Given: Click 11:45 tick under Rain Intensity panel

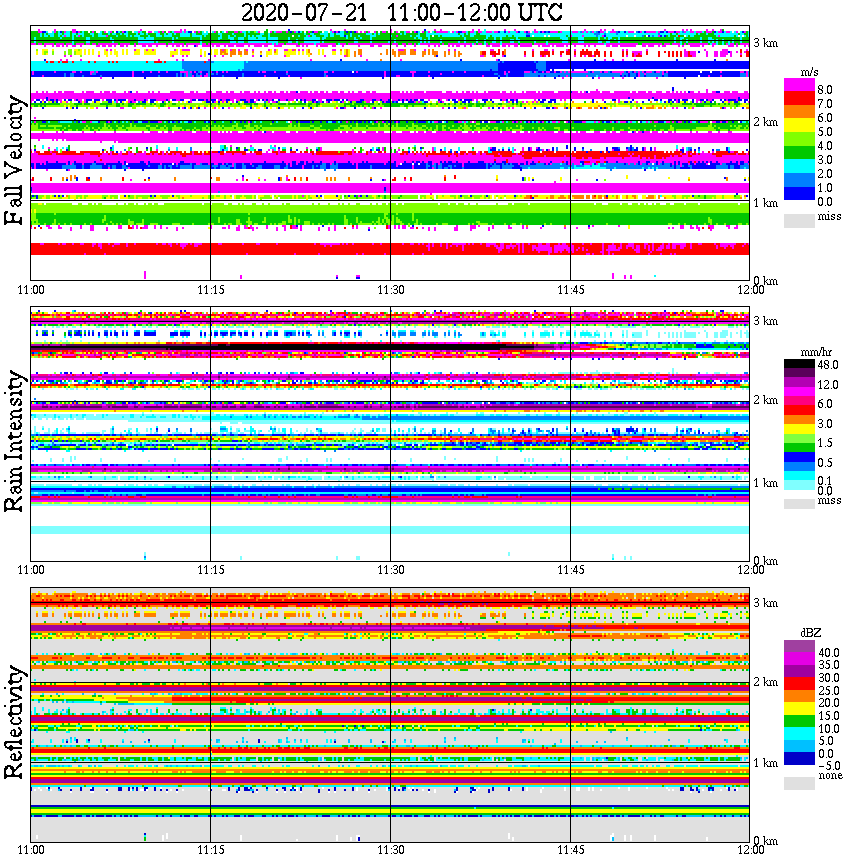Looking at the screenshot, I should (x=571, y=570).
